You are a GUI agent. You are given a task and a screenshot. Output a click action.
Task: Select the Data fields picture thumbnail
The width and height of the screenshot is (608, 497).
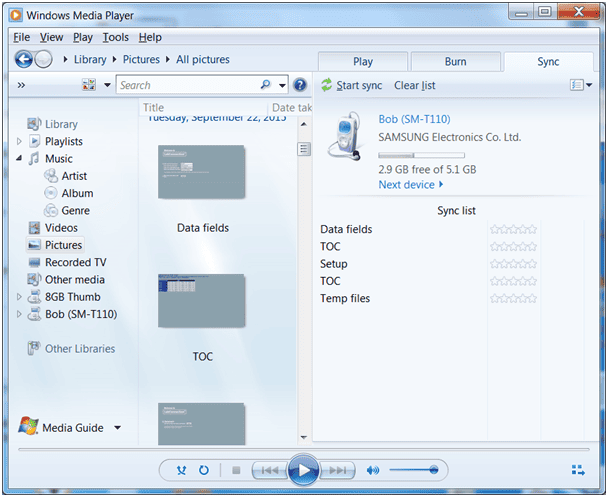pyautogui.click(x=201, y=172)
